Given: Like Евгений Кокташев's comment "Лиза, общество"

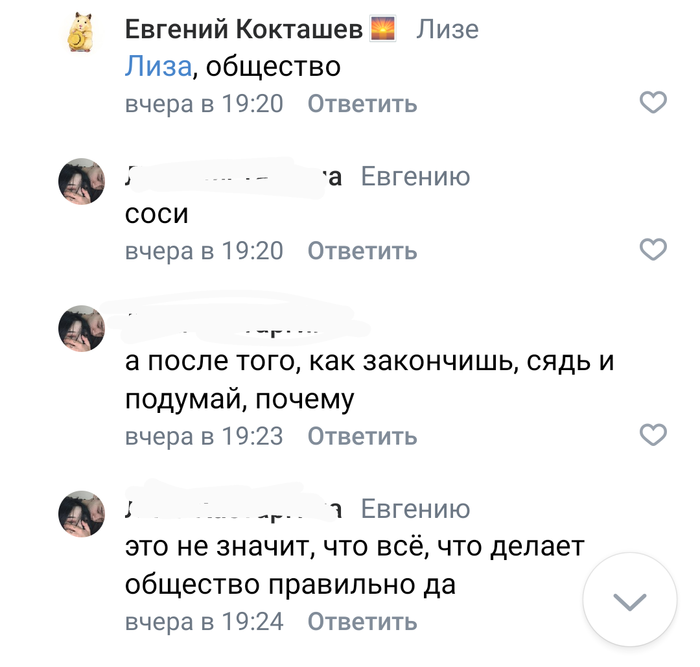Looking at the screenshot, I should coord(652,103).
